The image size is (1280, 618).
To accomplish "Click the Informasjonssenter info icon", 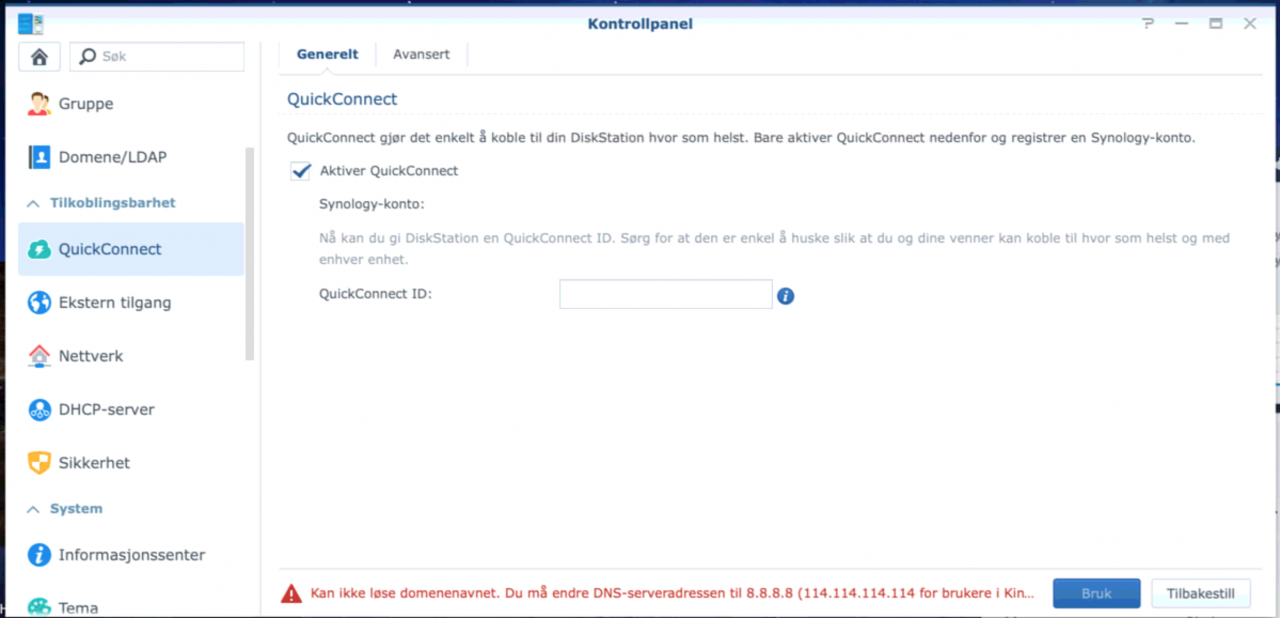I will pyautogui.click(x=39, y=555).
